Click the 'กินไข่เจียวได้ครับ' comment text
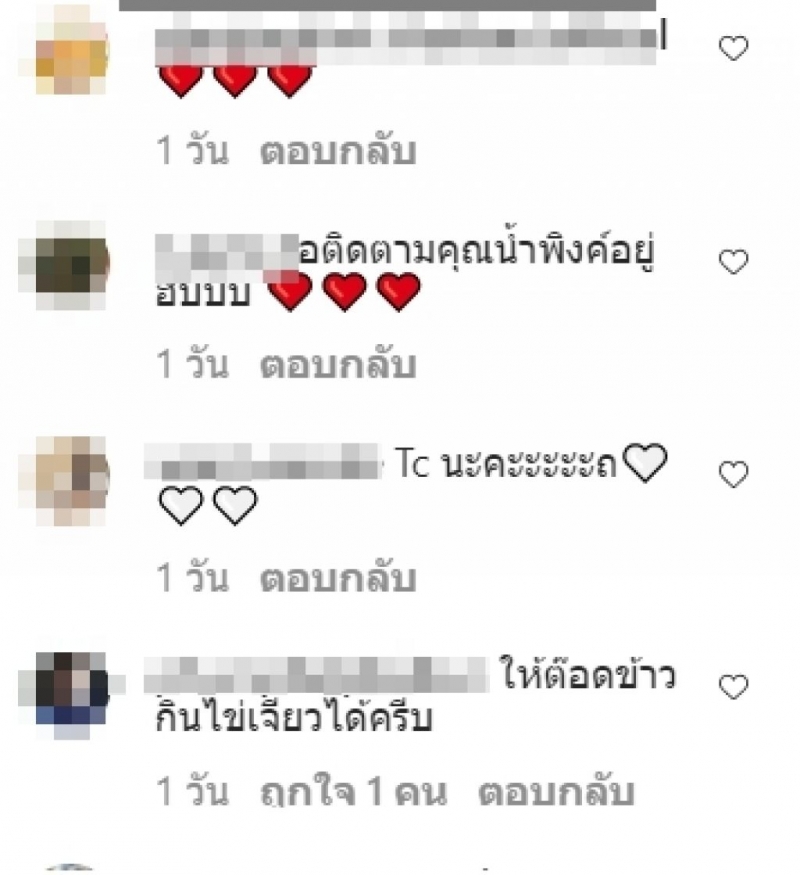Viewport: 800px width, 875px height. pyautogui.click(x=294, y=718)
